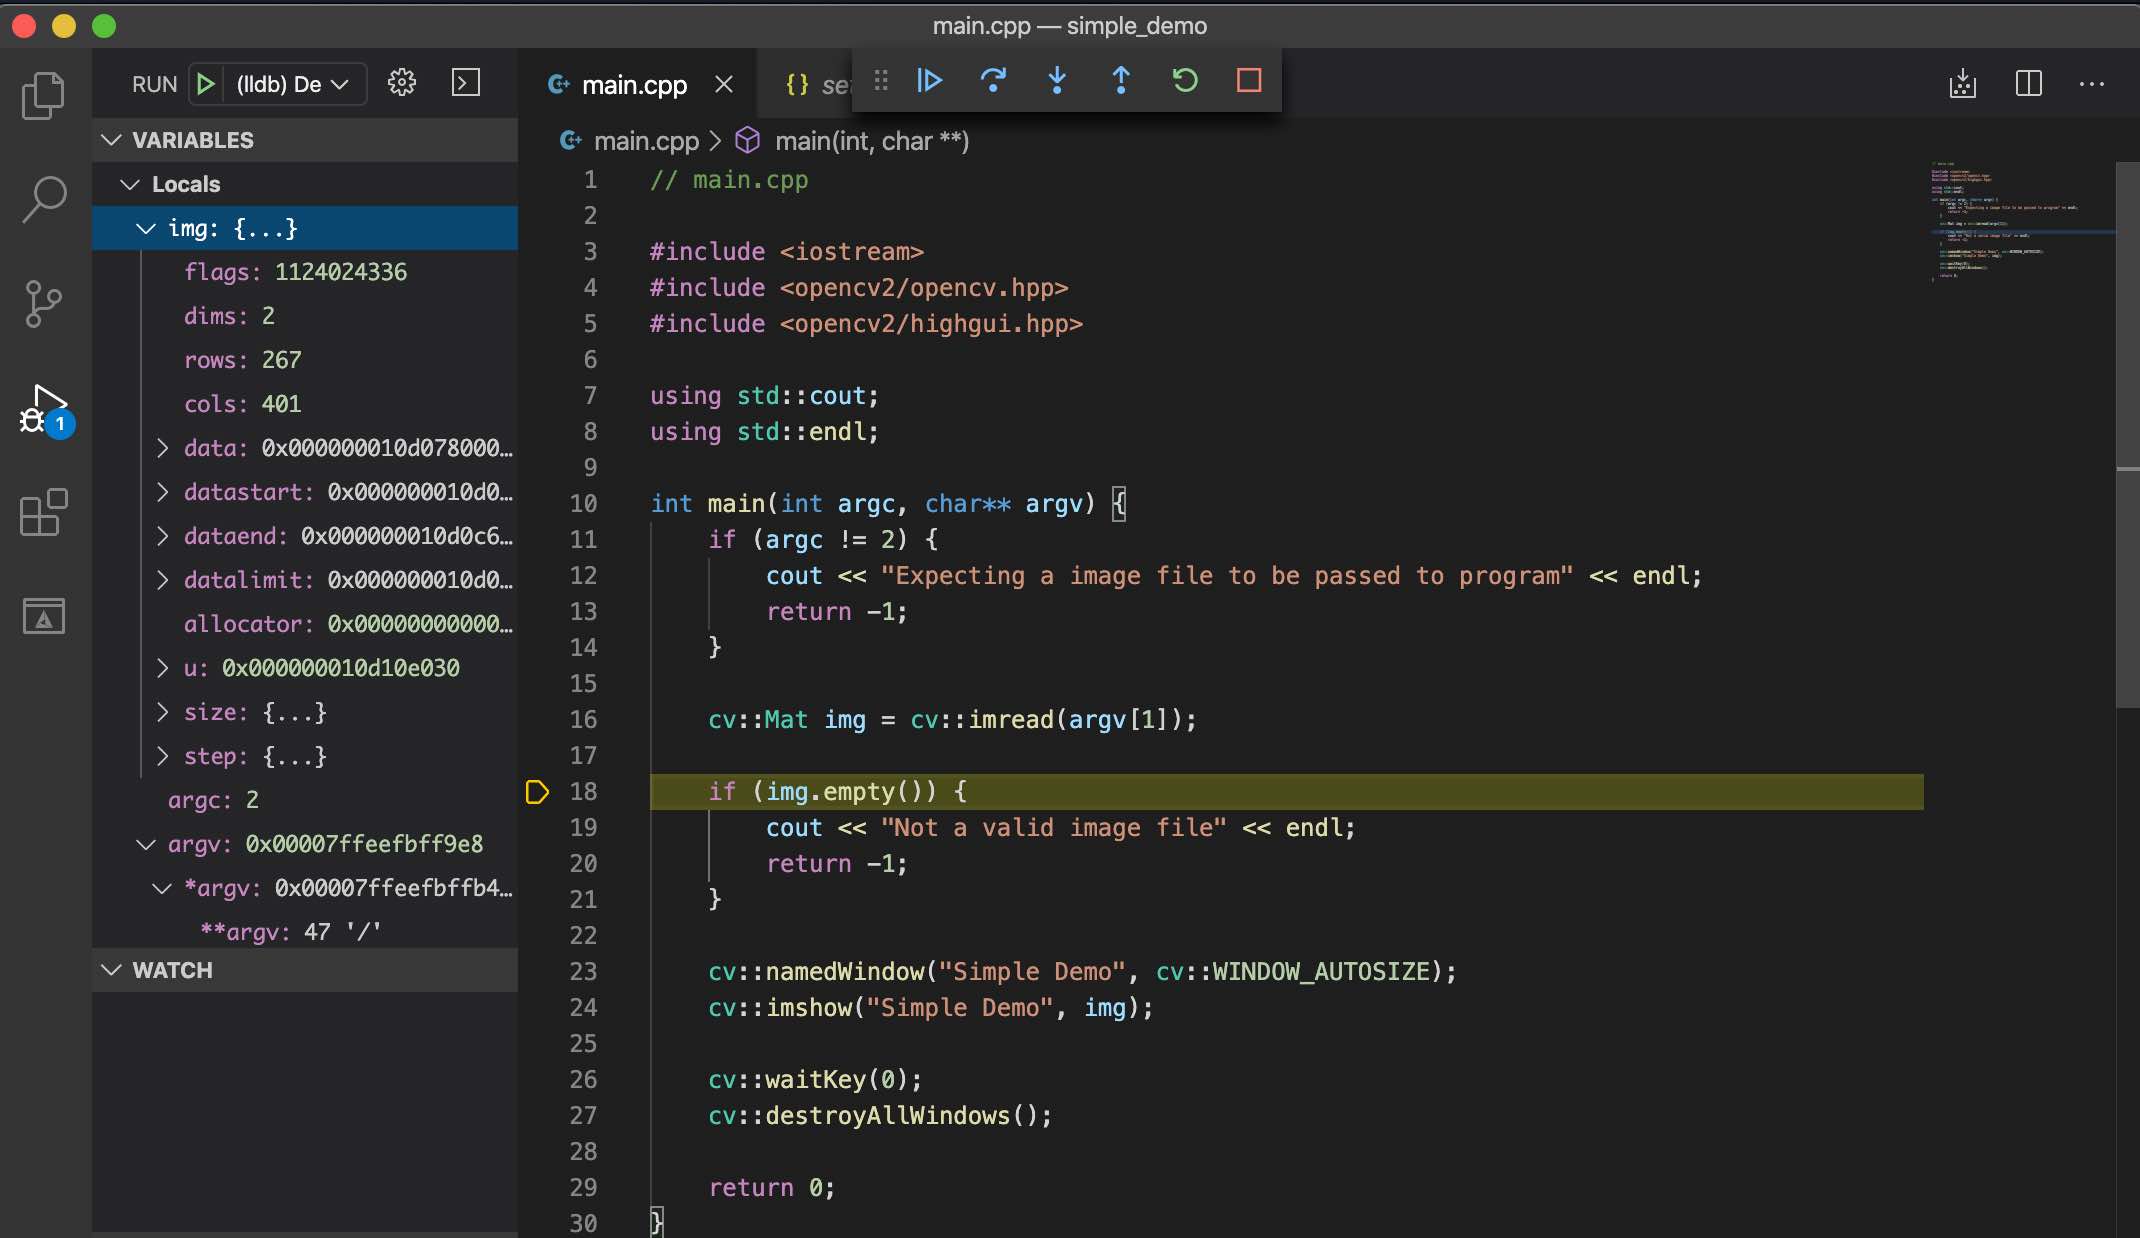2140x1238 pixels.
Task: Expand the data pointer variable
Action: point(164,448)
